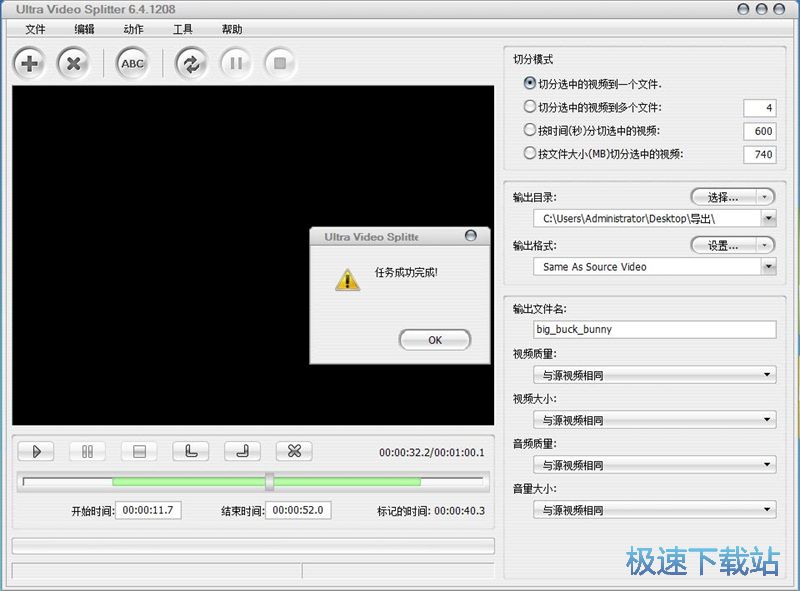Open the 帮助 menu
Screen dimensions: 800x591
[232, 29]
